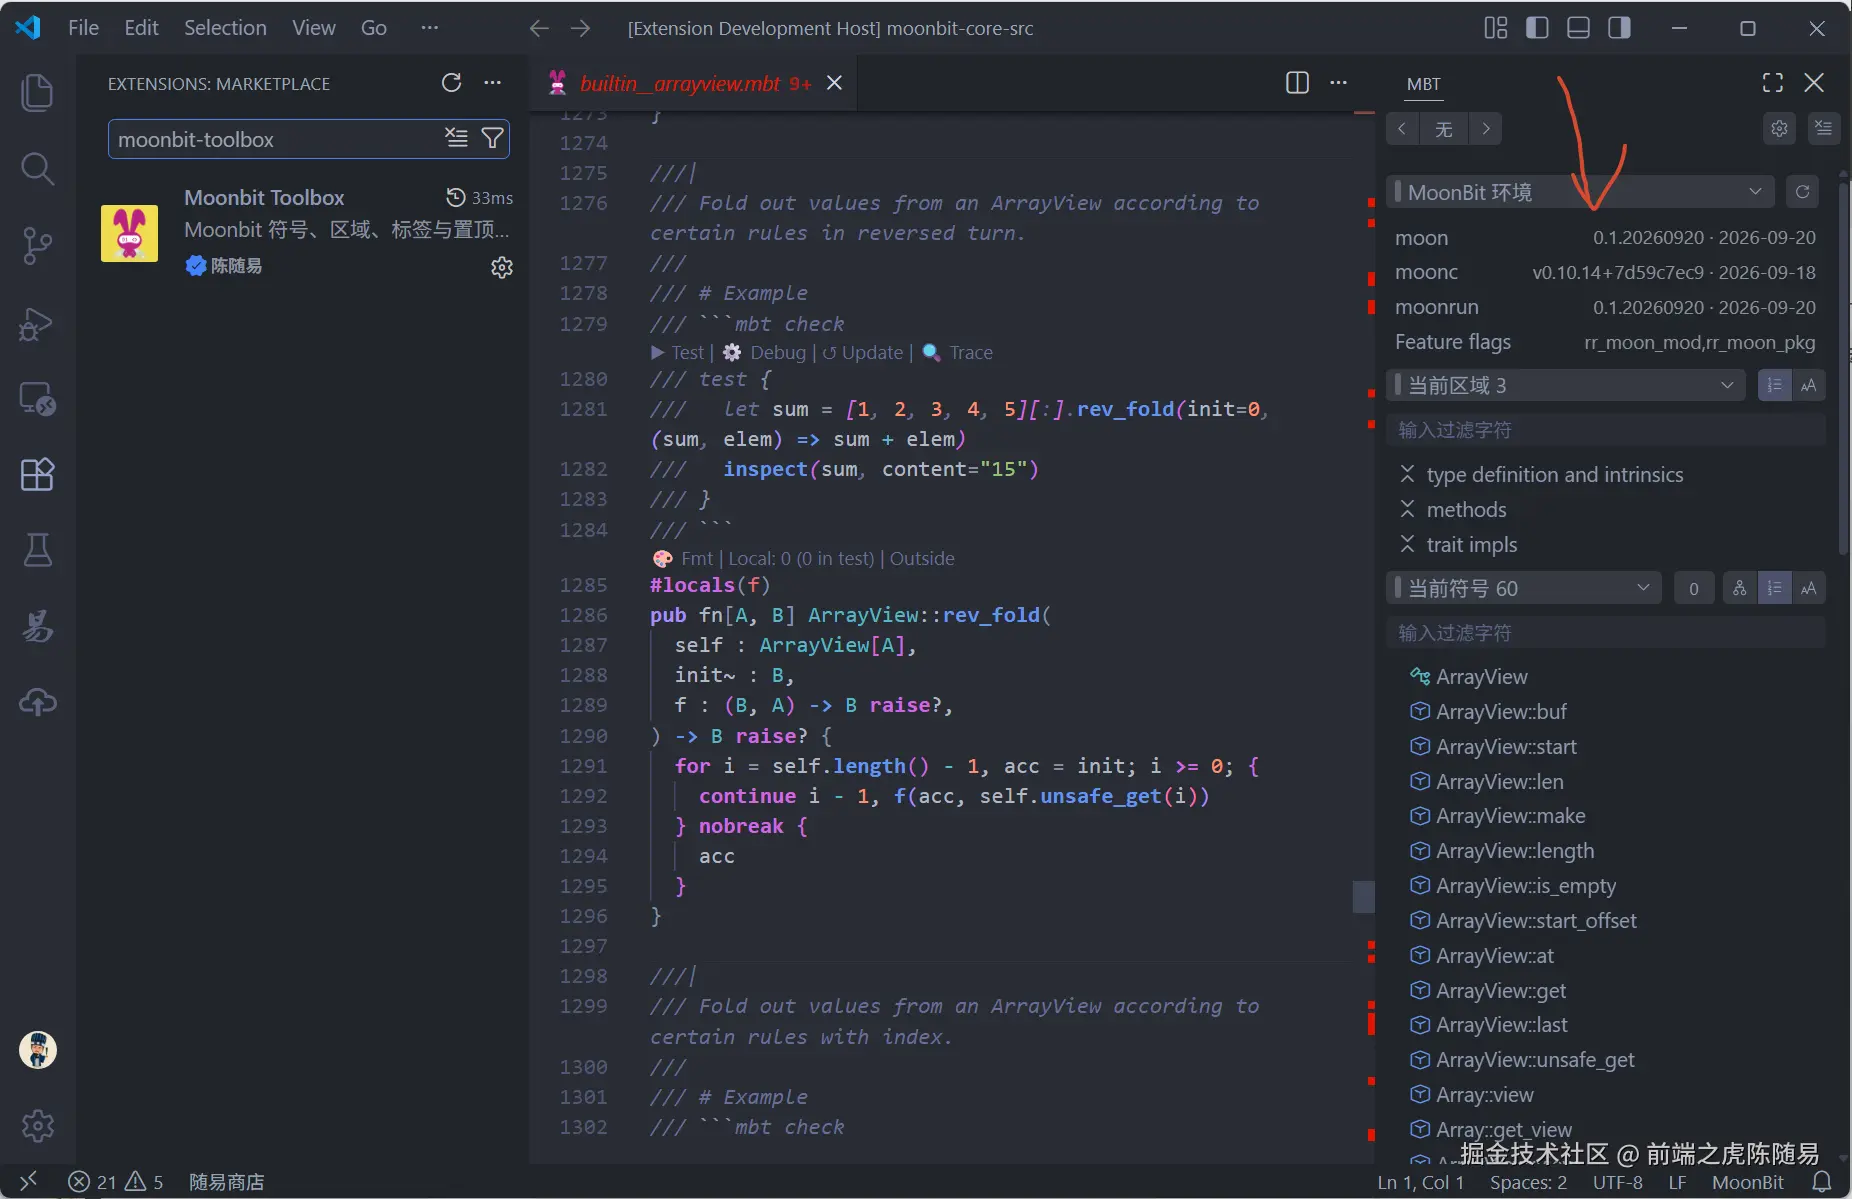Viewport: 1852px width, 1199px height.
Task: Open notifications bell in status bar
Action: [x=1822, y=1182]
